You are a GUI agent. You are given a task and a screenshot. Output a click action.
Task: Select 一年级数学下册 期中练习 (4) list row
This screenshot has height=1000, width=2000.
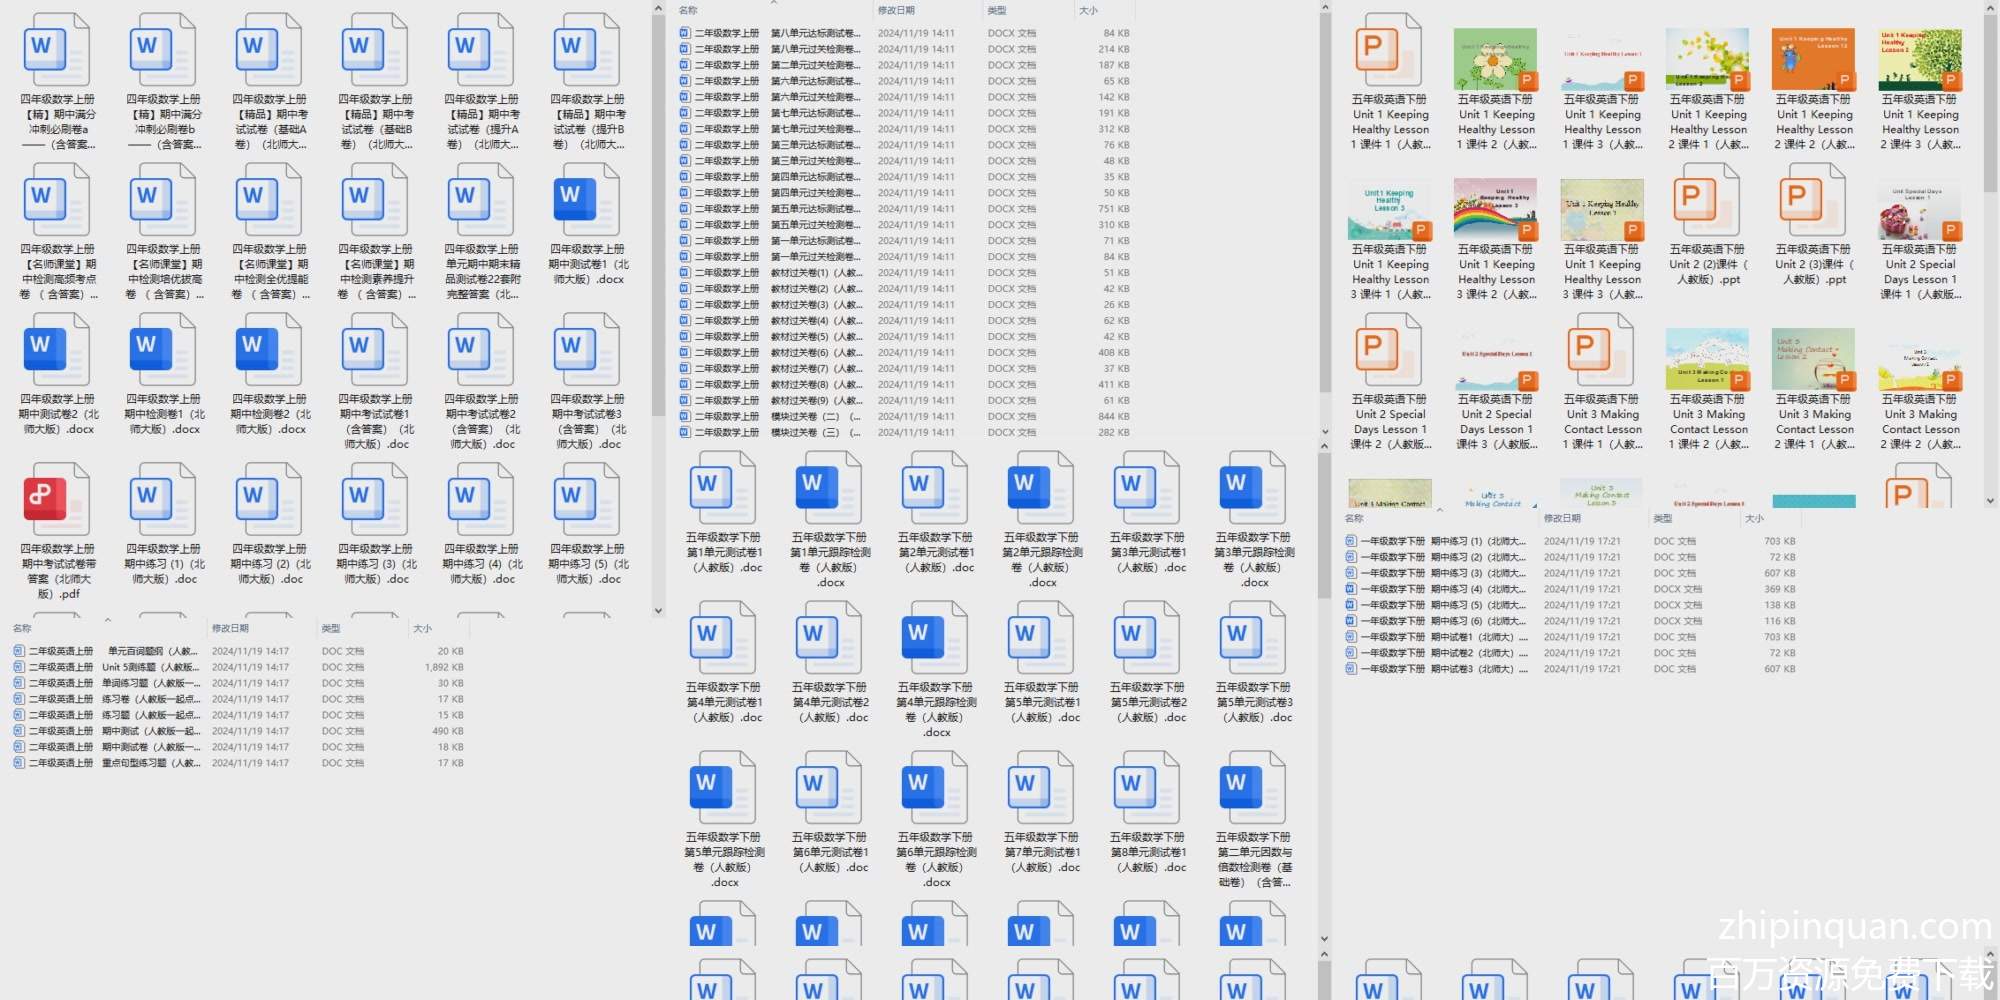pyautogui.click(x=1440, y=589)
